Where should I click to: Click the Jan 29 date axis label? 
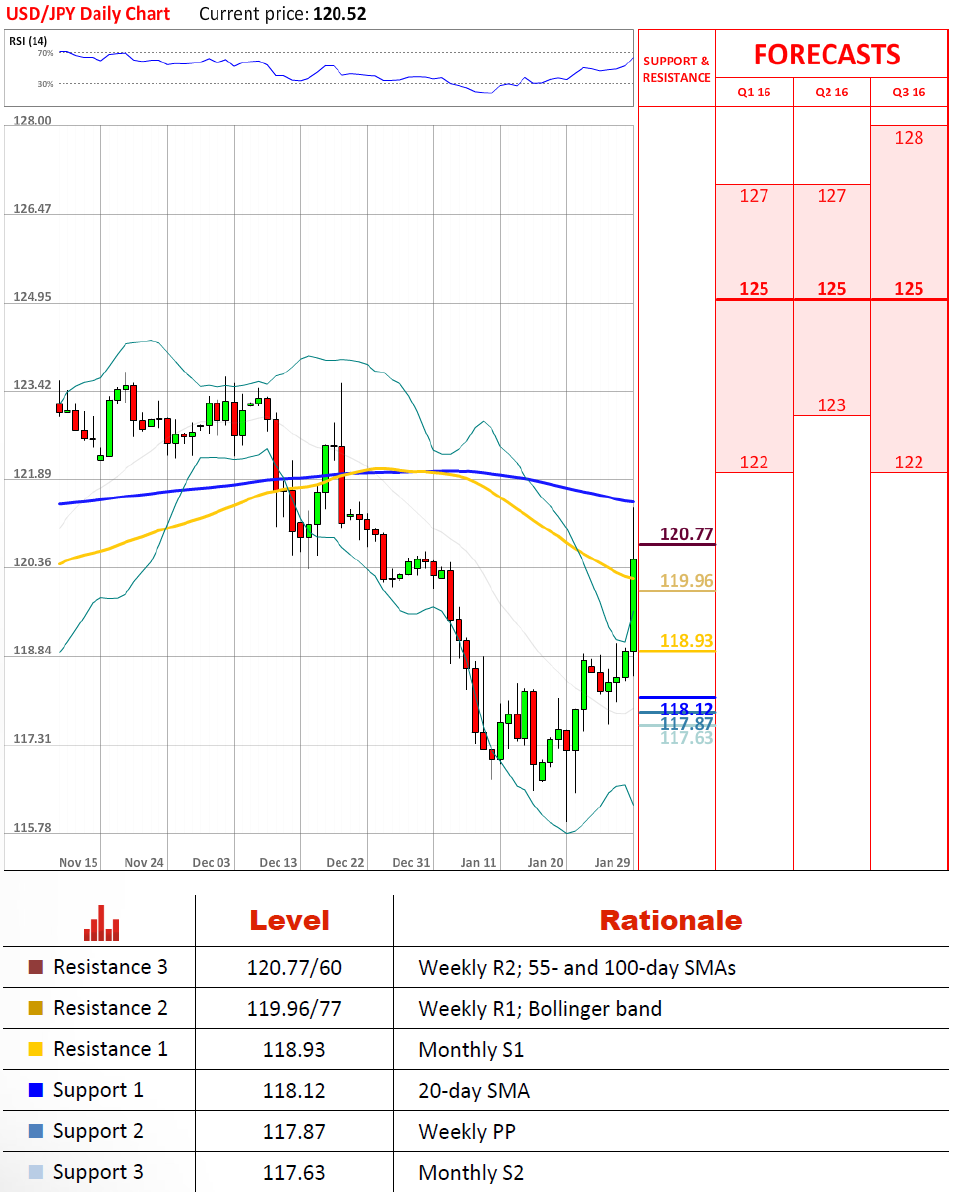coord(613,862)
